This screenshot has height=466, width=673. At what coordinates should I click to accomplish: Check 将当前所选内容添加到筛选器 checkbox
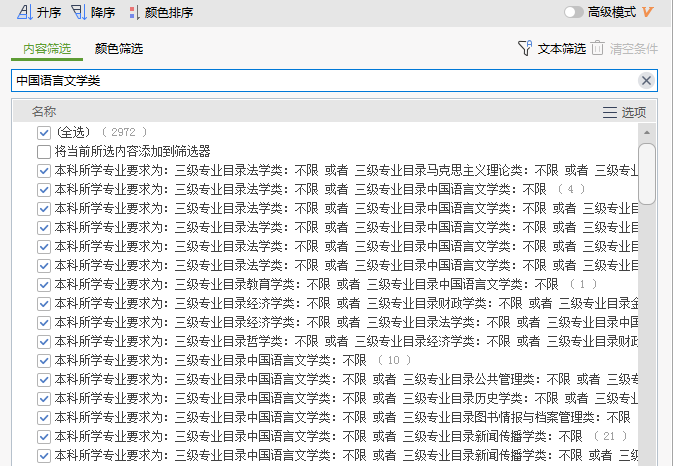click(x=44, y=151)
